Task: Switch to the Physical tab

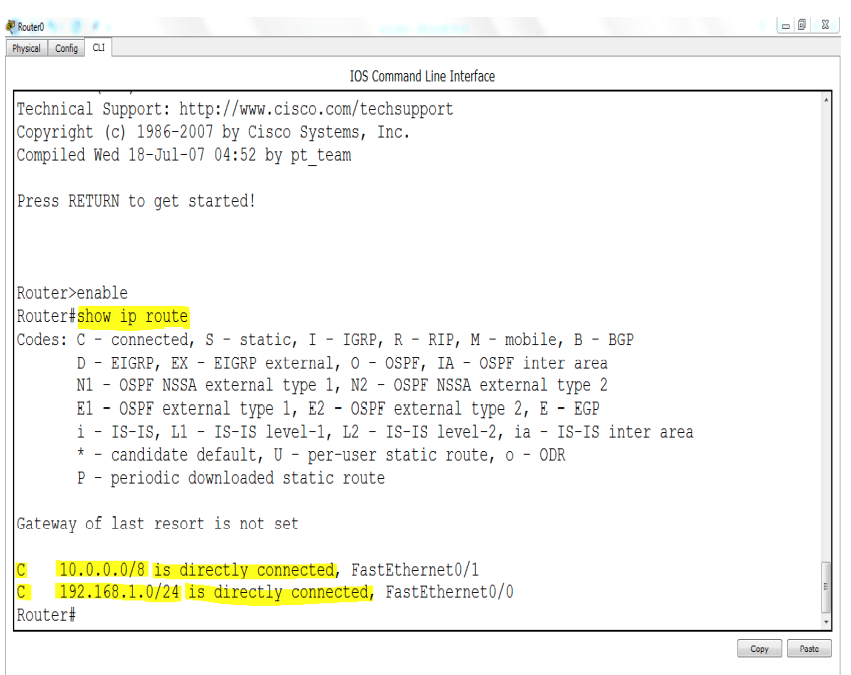Action: click(x=26, y=48)
